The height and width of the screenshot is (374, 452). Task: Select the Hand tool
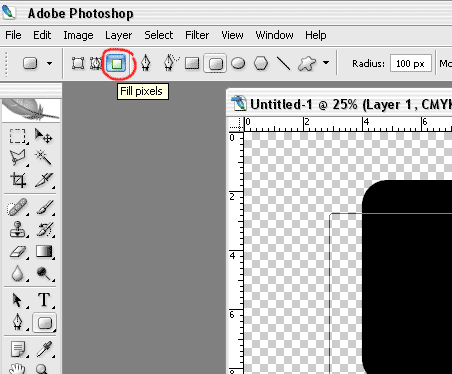point(17,369)
